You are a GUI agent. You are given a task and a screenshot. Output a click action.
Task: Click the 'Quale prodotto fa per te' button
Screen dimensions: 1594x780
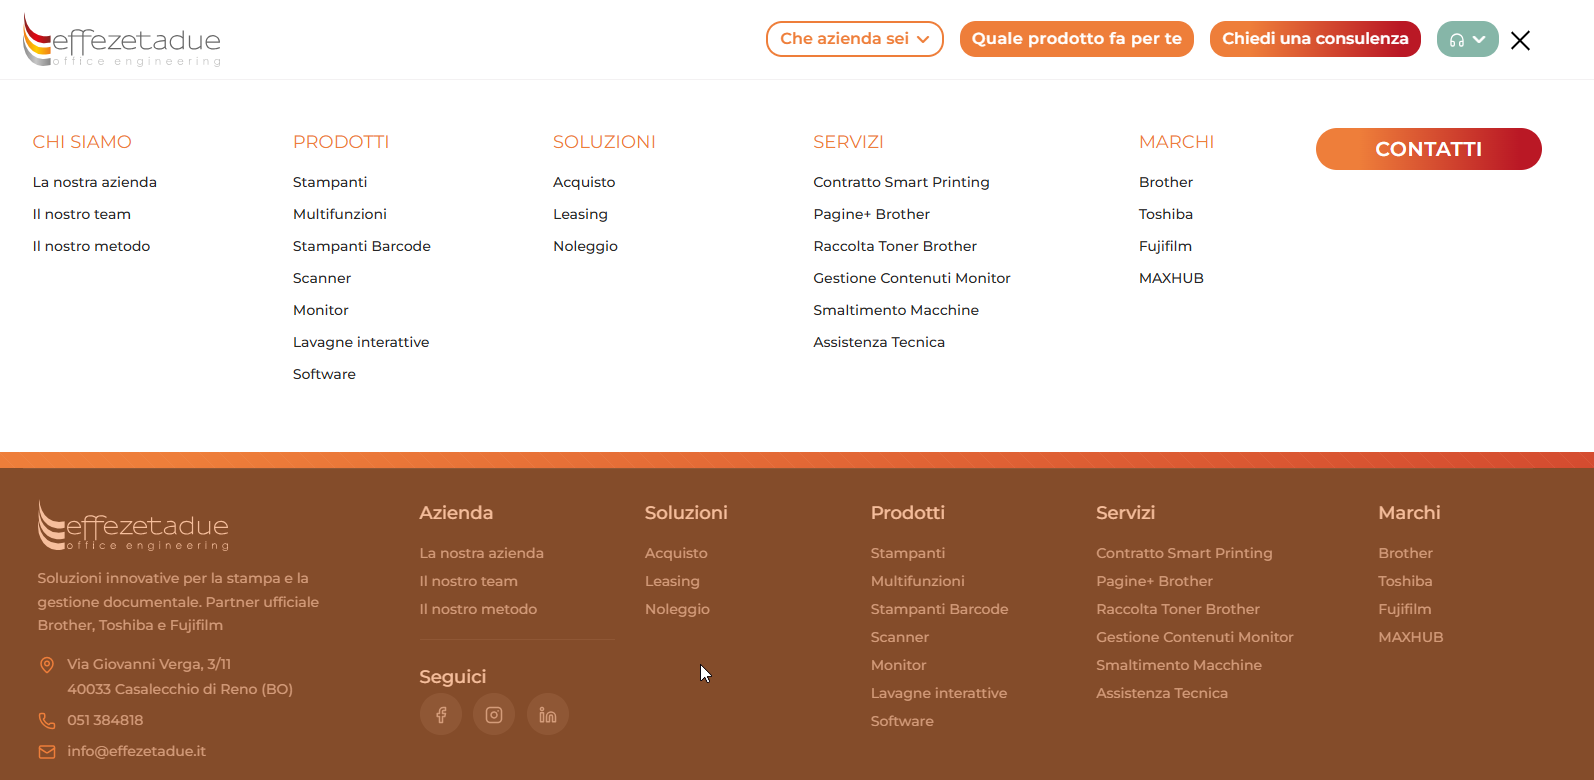point(1076,39)
